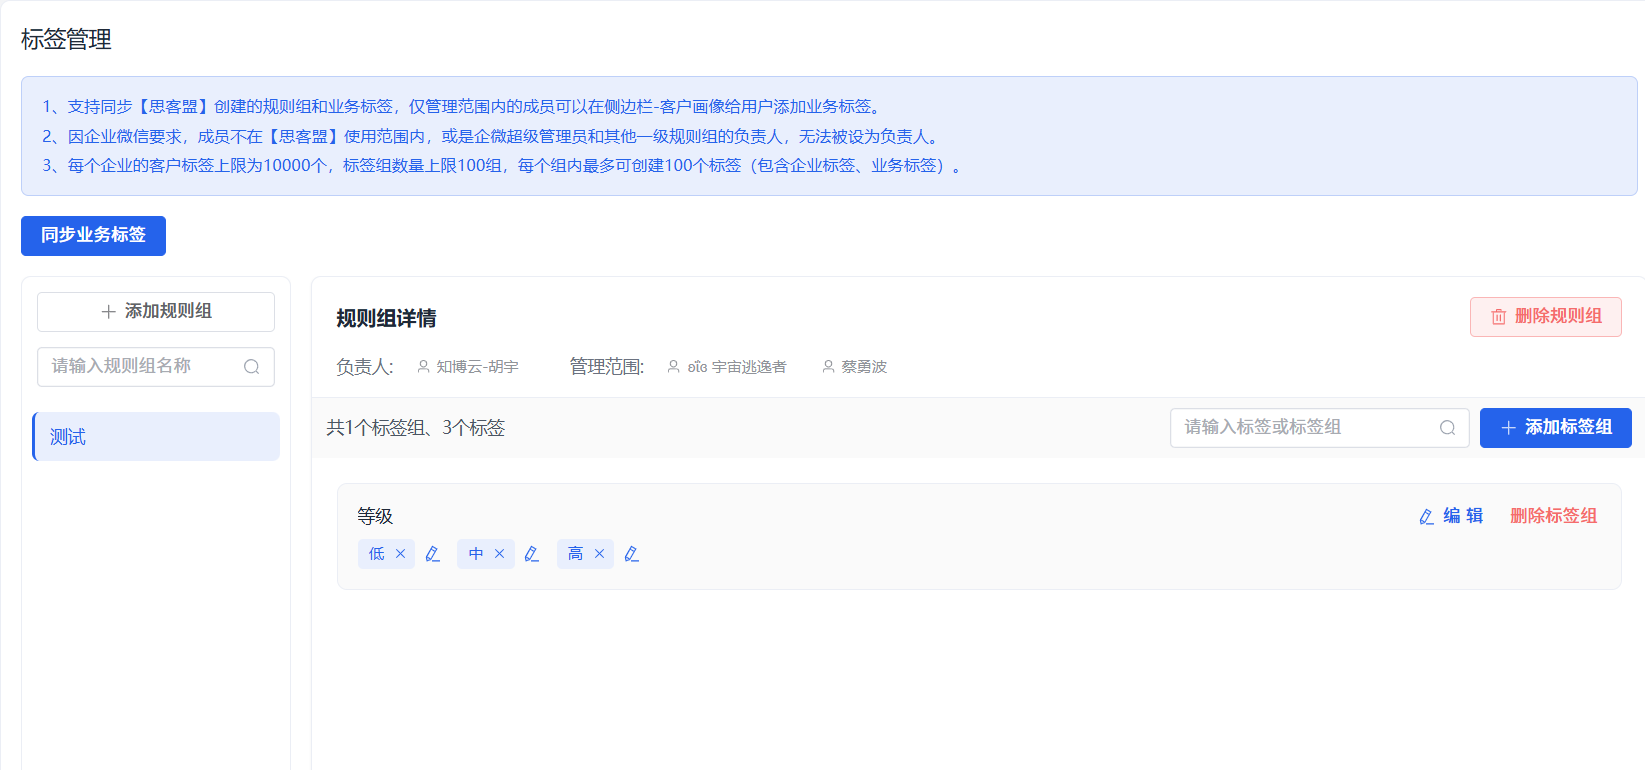This screenshot has width=1645, height=770.
Task: Remove the 高 tag with its X
Action: point(599,554)
